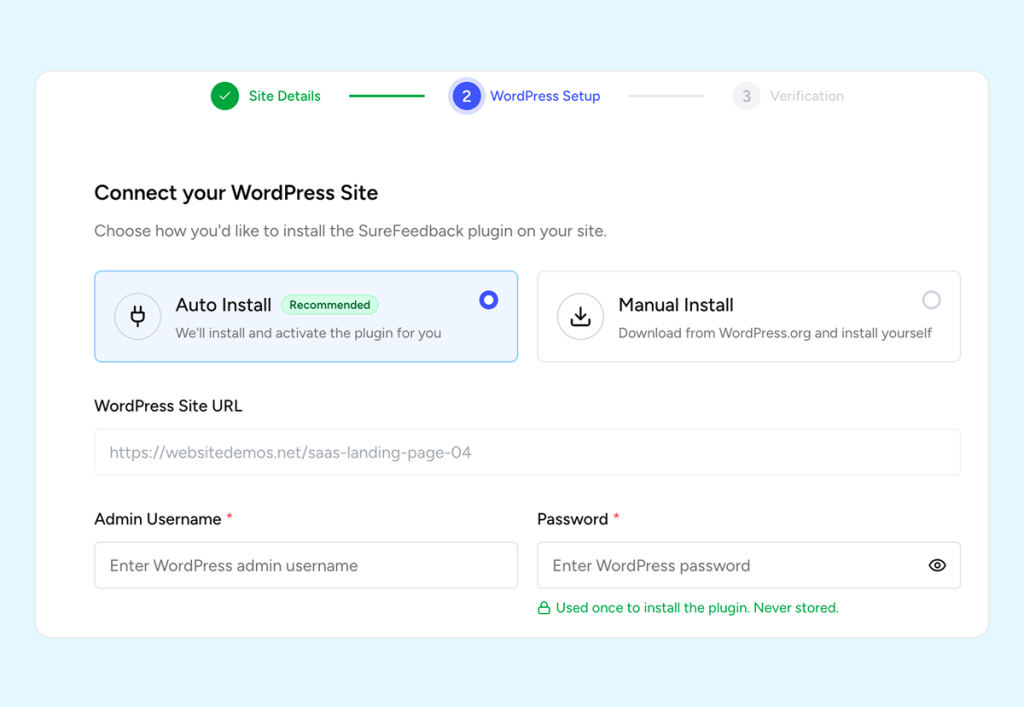Click the never stored notice text

(x=697, y=607)
